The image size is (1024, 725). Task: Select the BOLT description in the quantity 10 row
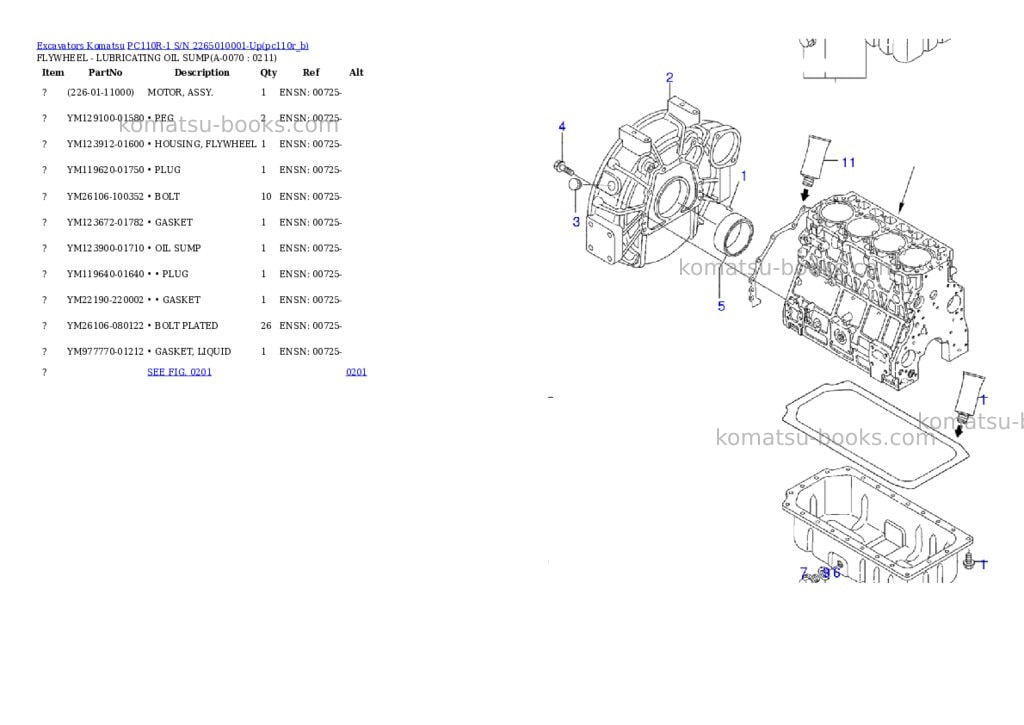pos(167,197)
